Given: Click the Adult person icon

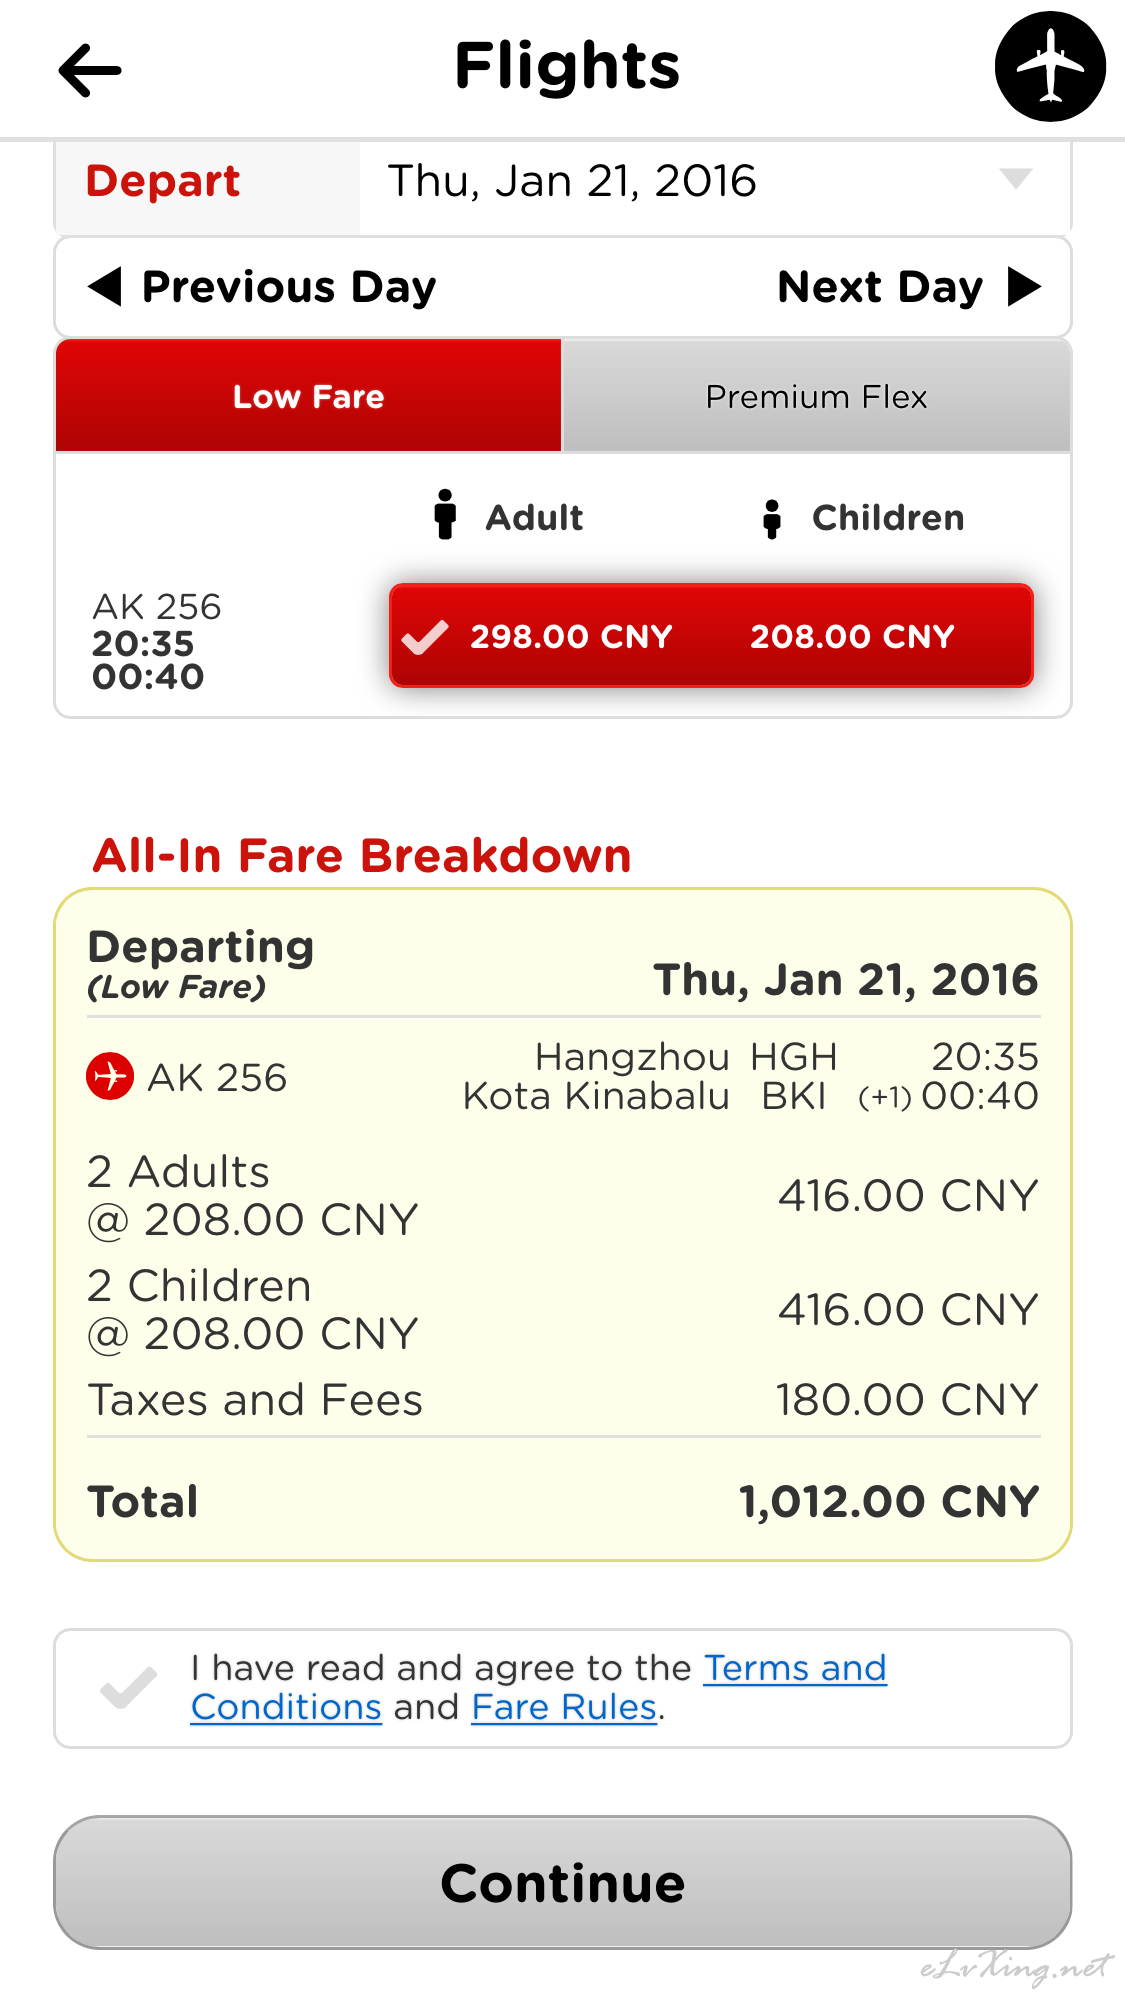Looking at the screenshot, I should 445,515.
